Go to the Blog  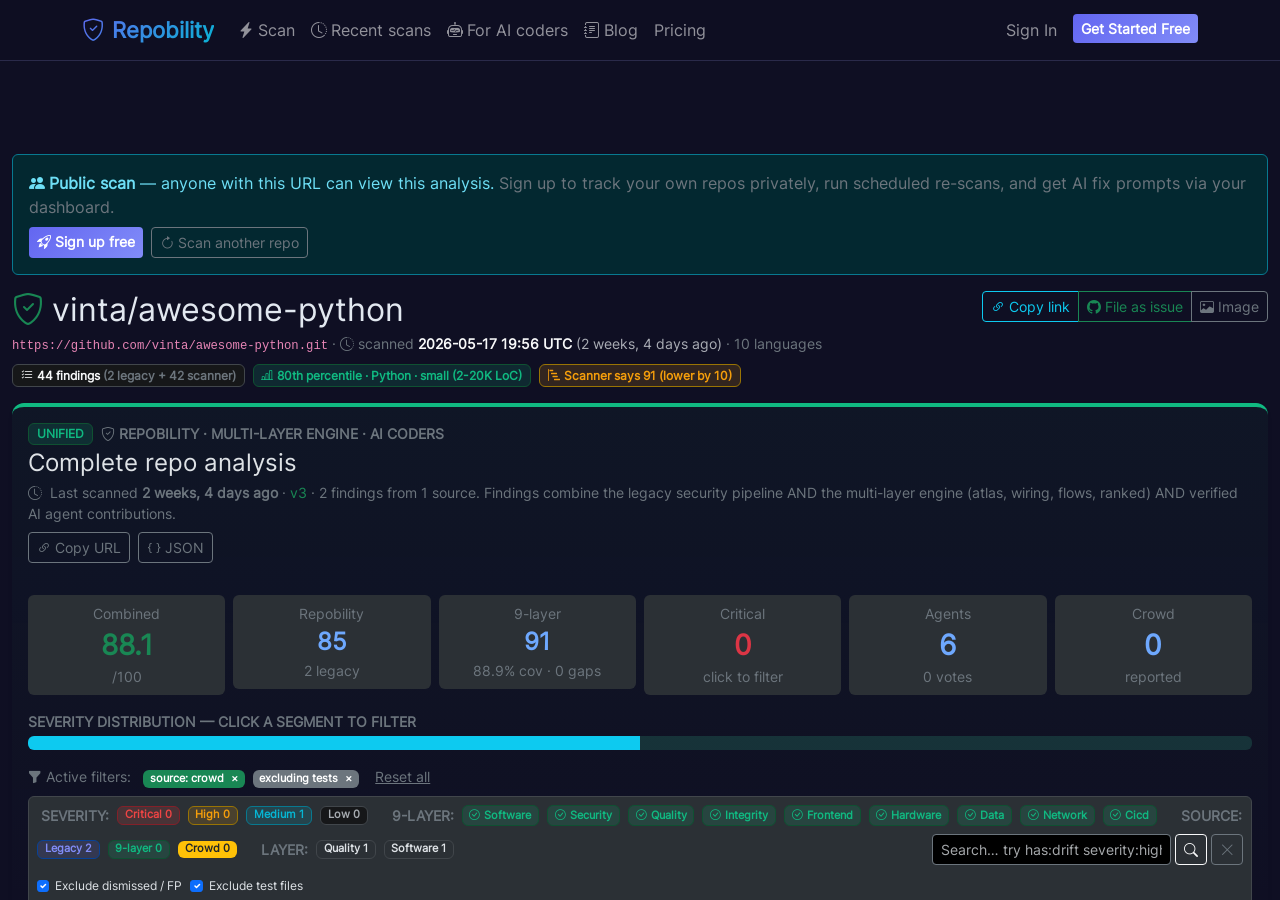611,30
